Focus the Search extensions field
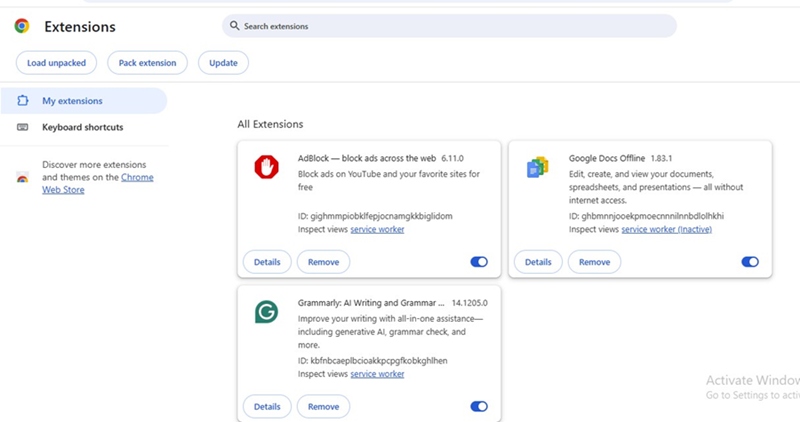800x422 pixels. tap(449, 26)
